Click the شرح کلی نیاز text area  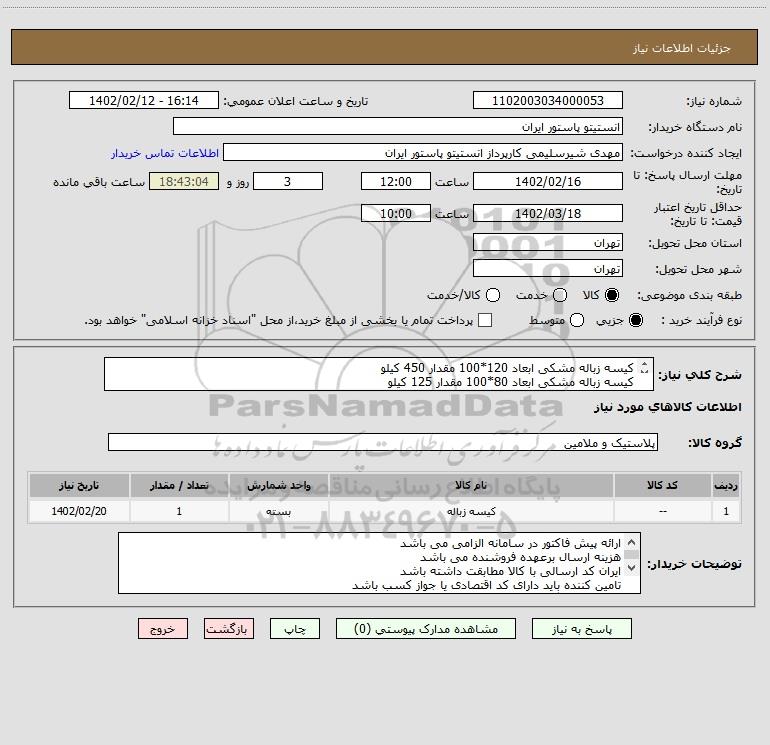click(379, 374)
